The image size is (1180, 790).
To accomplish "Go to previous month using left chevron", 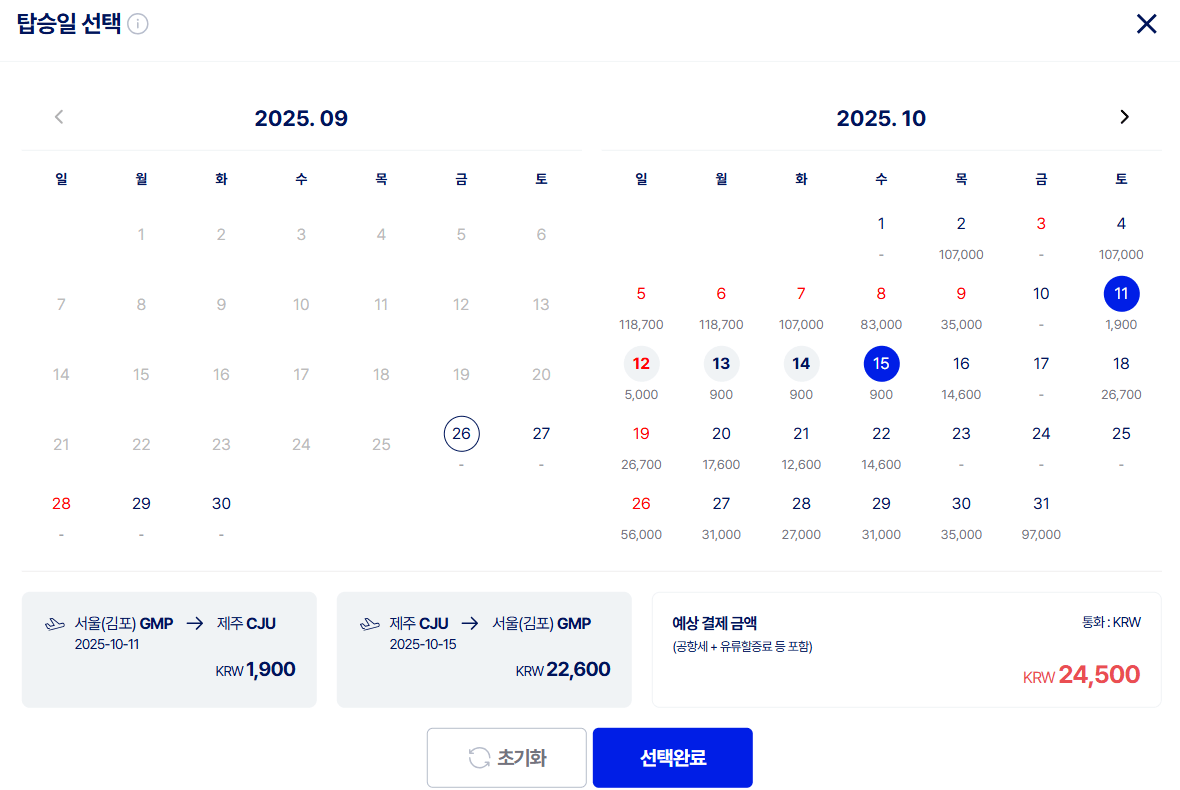I will [x=59, y=117].
